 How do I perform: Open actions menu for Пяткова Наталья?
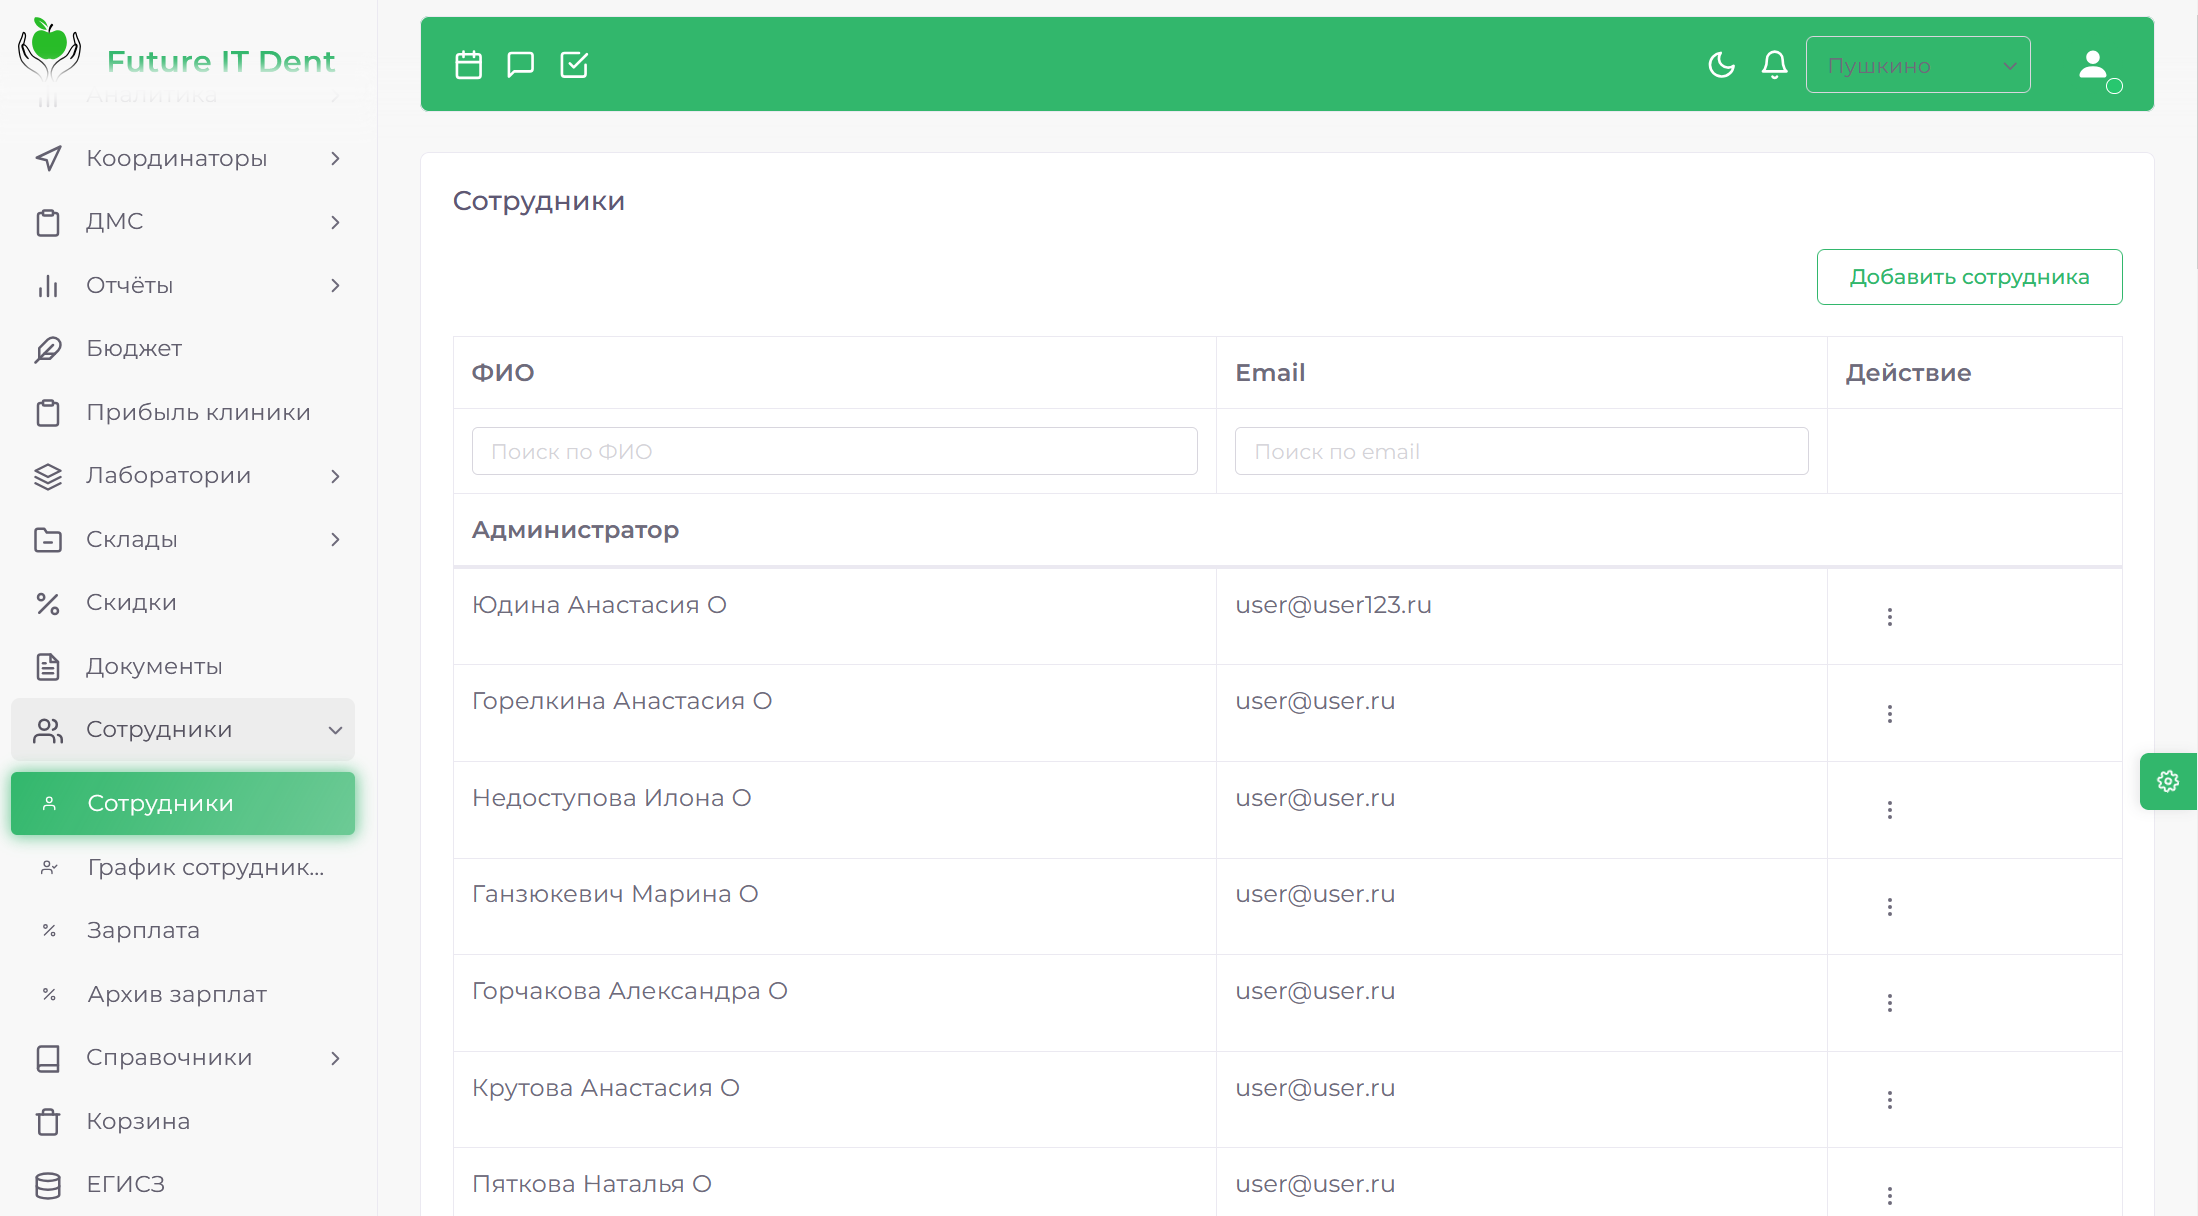[x=1890, y=1196]
